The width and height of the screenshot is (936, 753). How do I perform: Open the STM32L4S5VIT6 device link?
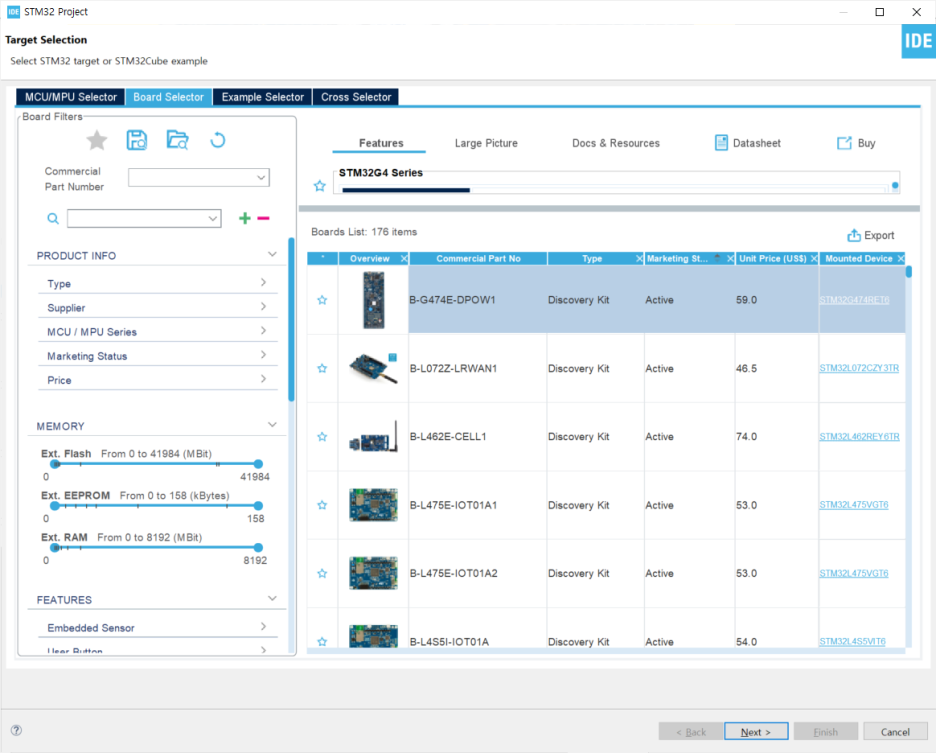click(852, 641)
